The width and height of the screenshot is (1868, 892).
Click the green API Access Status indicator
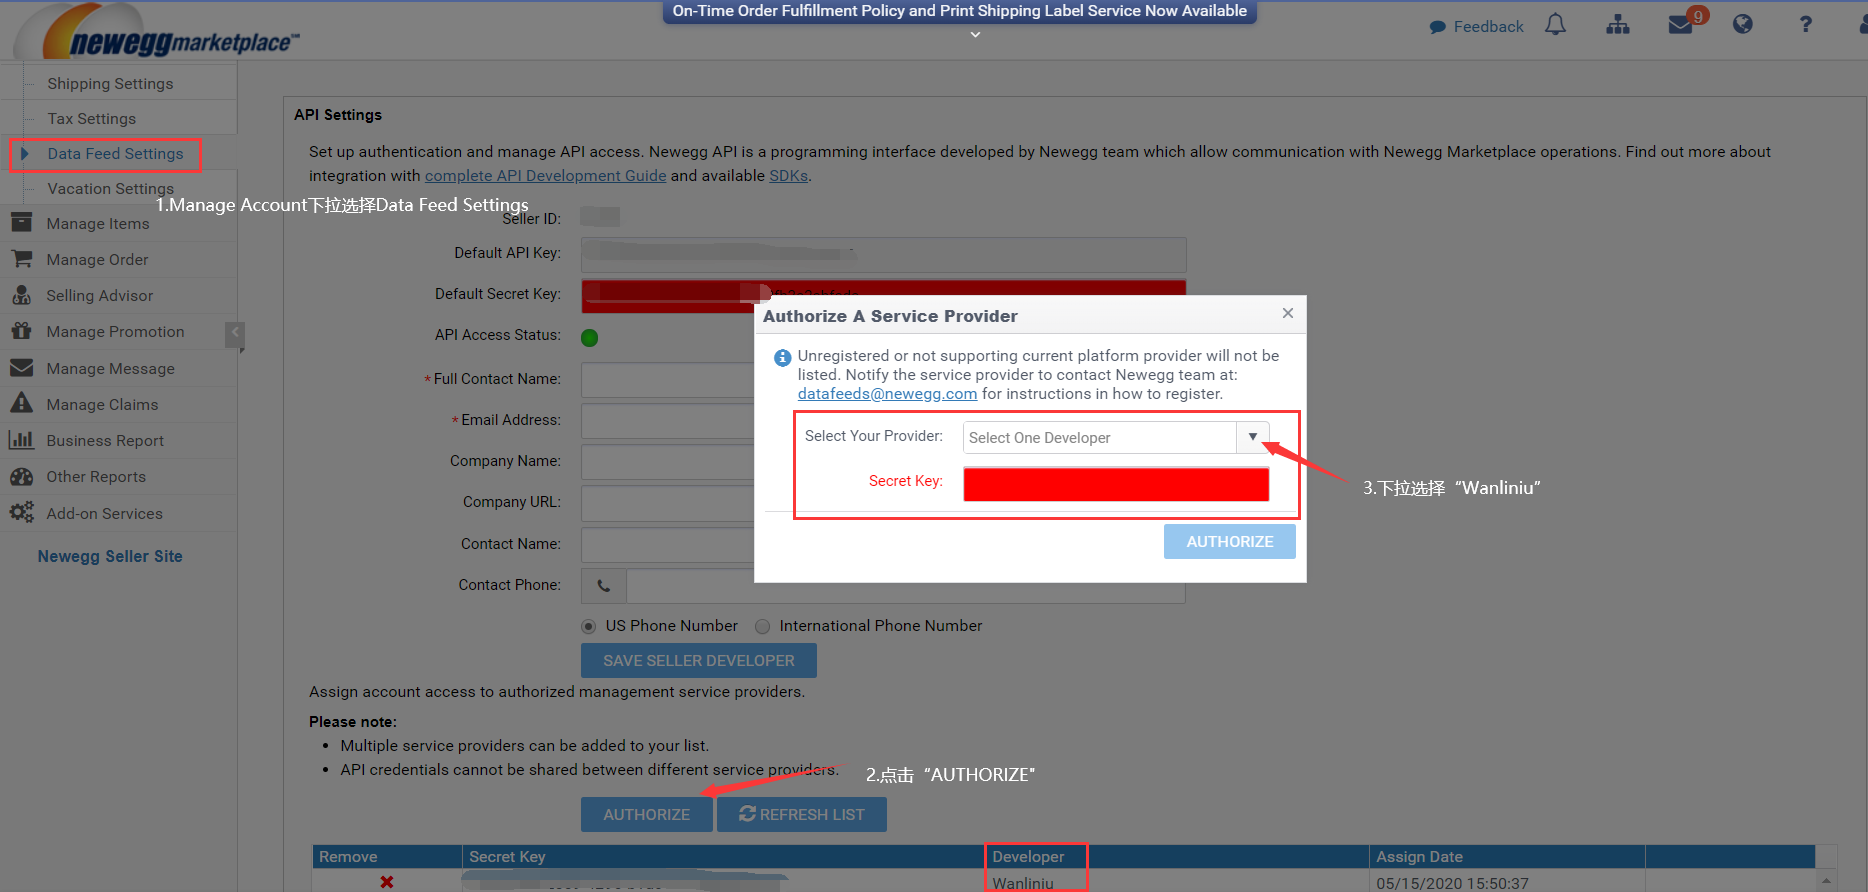(x=590, y=338)
